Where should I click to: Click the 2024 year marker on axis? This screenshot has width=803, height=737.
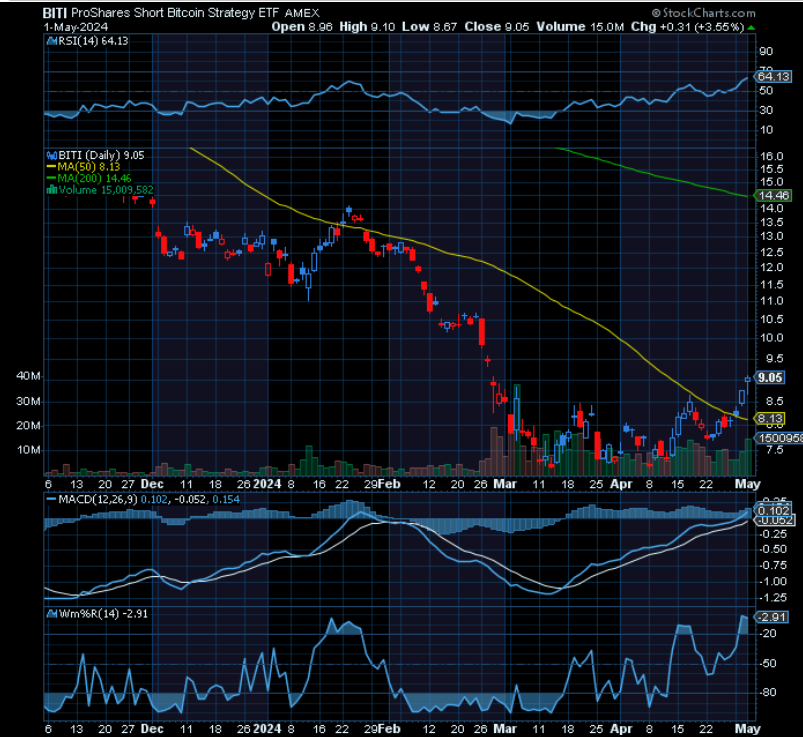point(266,480)
